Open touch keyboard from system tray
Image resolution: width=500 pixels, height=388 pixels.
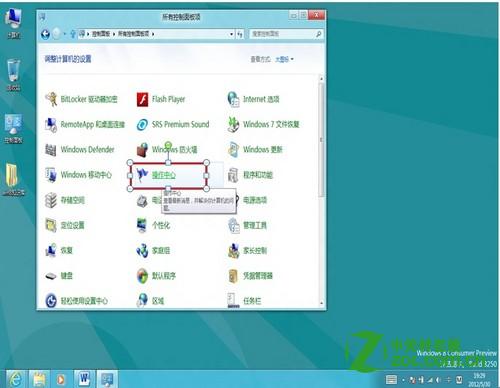(391, 380)
